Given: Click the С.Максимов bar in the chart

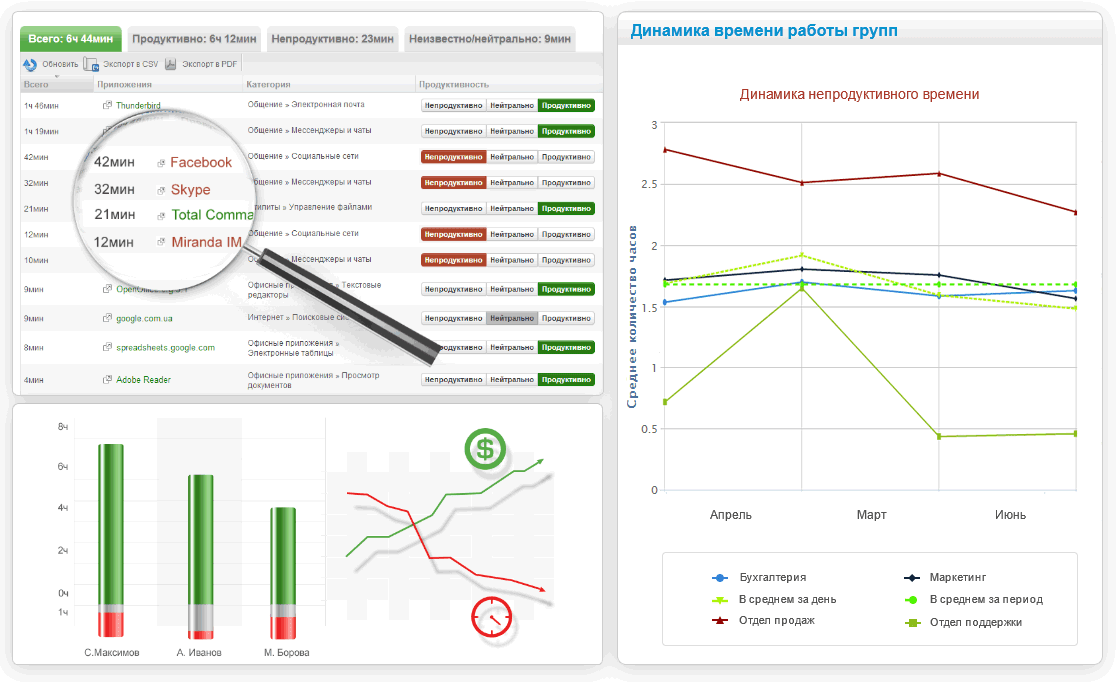Looking at the screenshot, I should point(111,540).
